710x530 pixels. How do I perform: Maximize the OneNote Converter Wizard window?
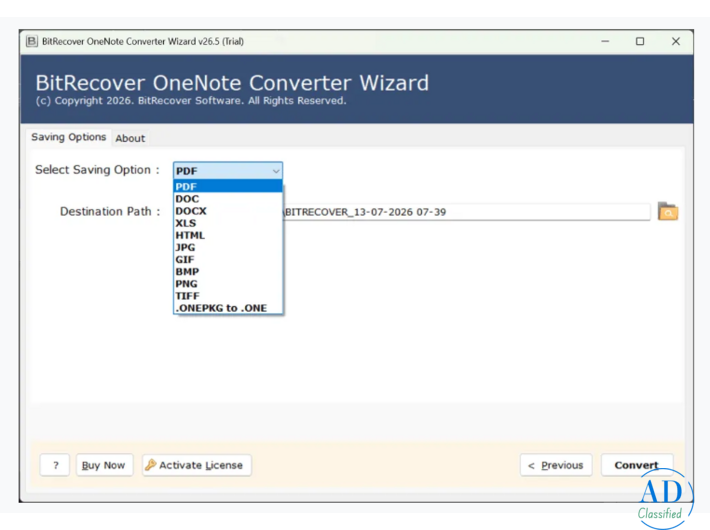pyautogui.click(x=640, y=41)
